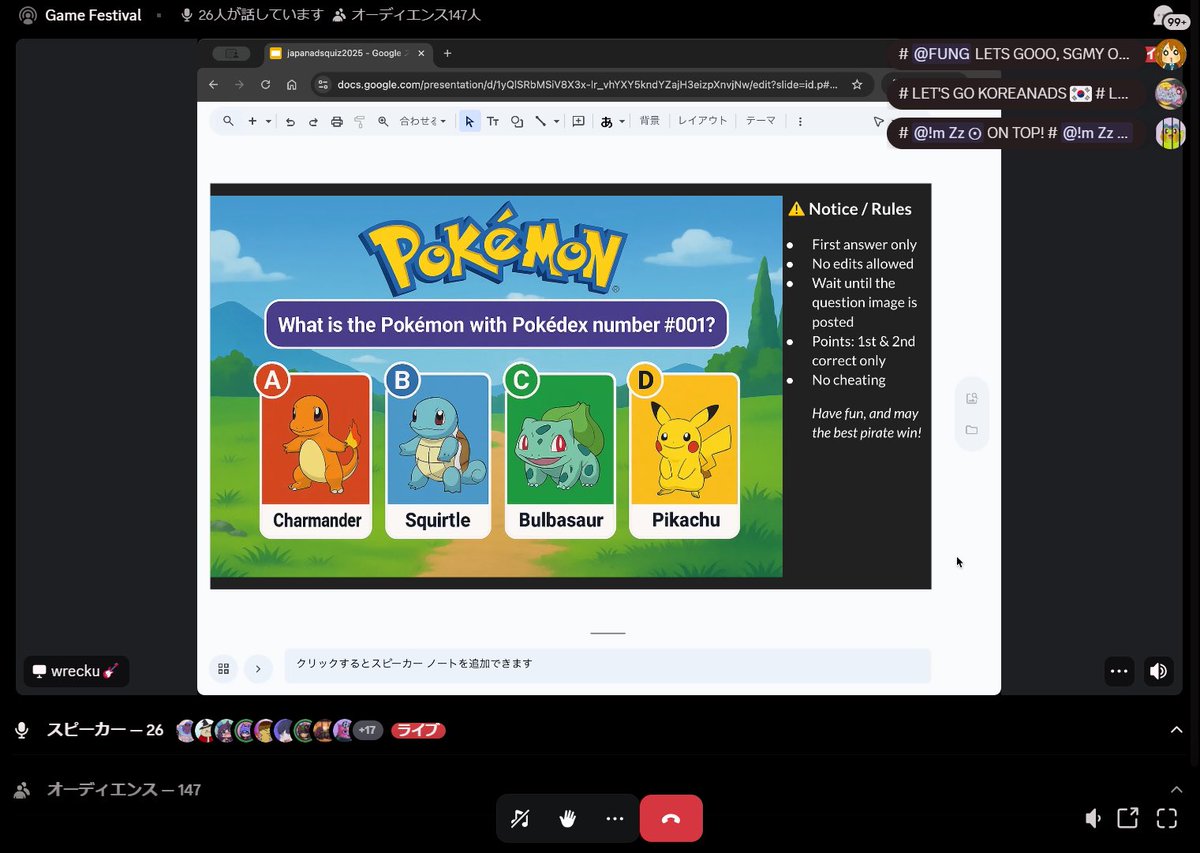Show the +17 more speakers
Image resolution: width=1200 pixels, height=853 pixels.
(x=367, y=730)
